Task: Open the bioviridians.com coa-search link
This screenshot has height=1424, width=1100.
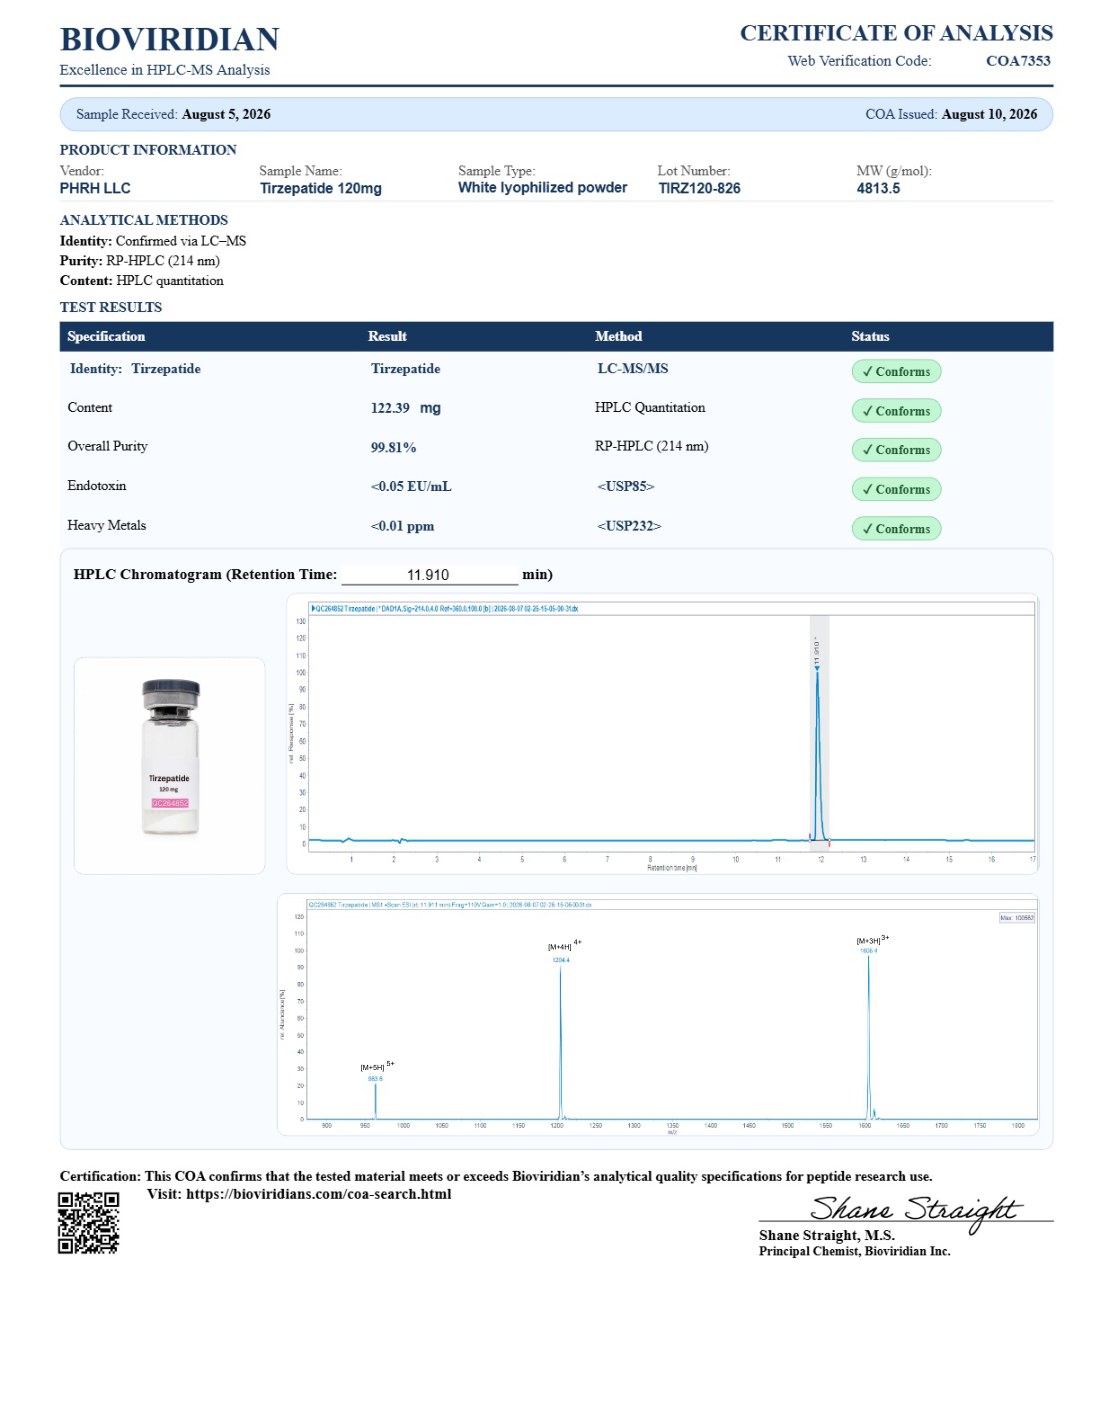Action: [x=318, y=1194]
